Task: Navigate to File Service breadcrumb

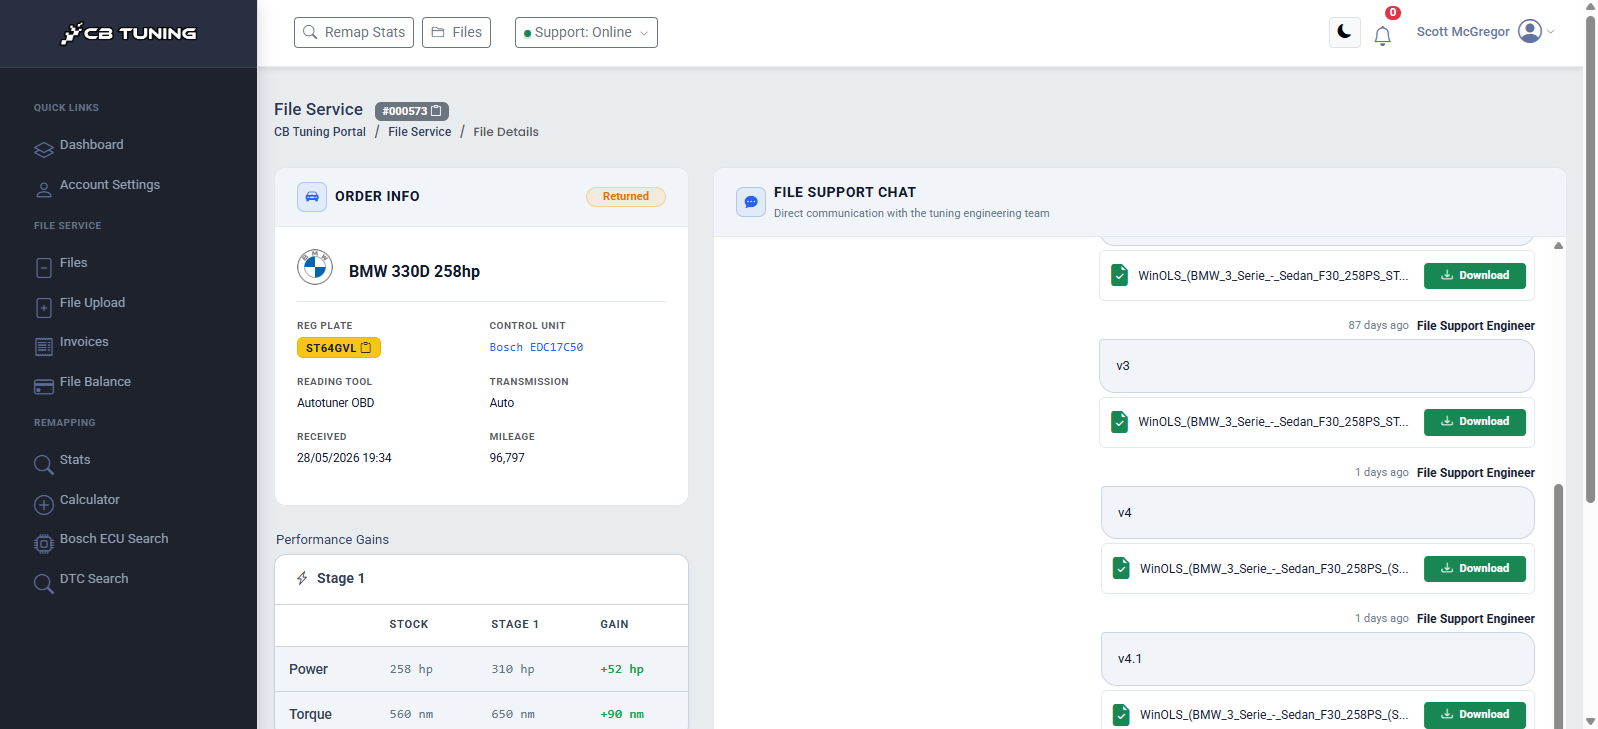Action: point(420,132)
